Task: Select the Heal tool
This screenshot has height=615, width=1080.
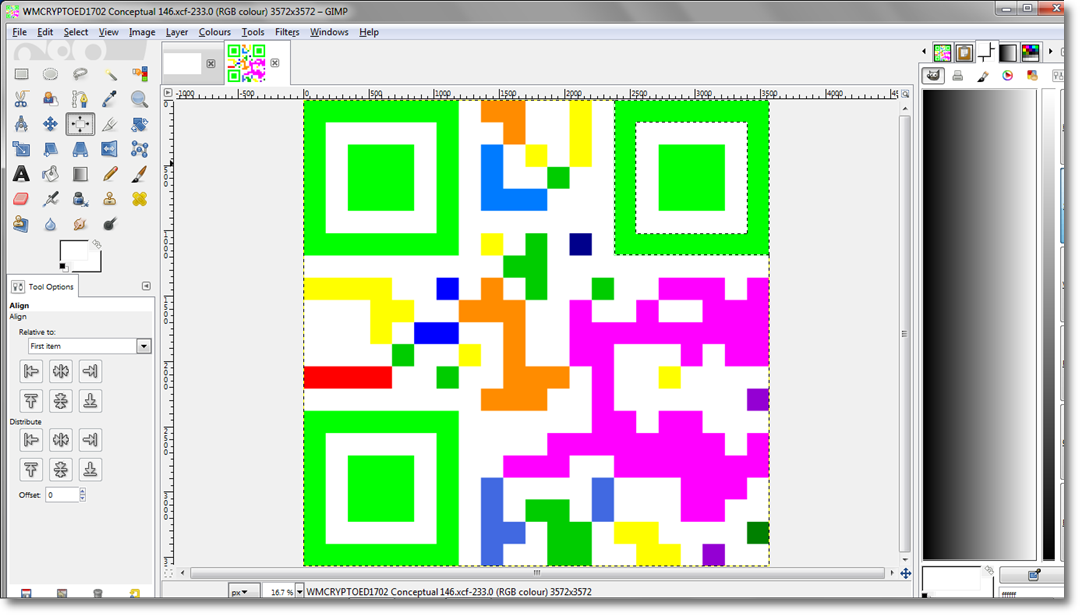Action: 139,199
